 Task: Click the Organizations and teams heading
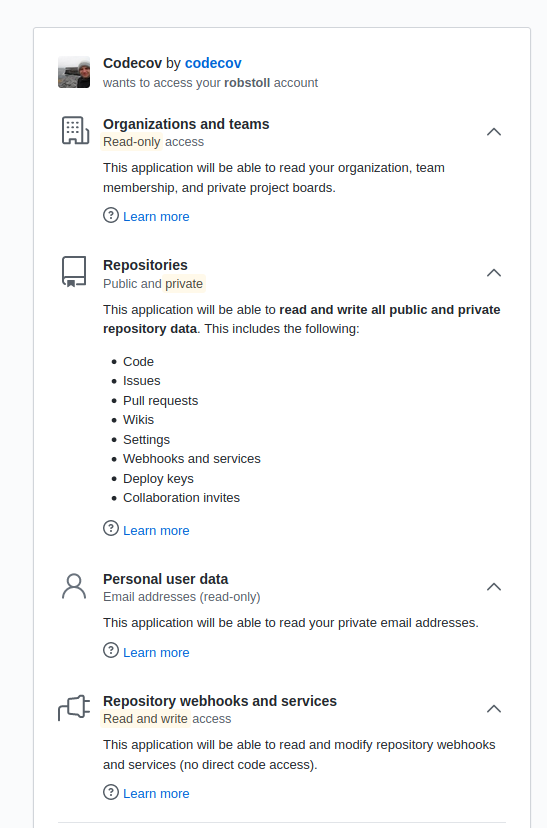[186, 124]
